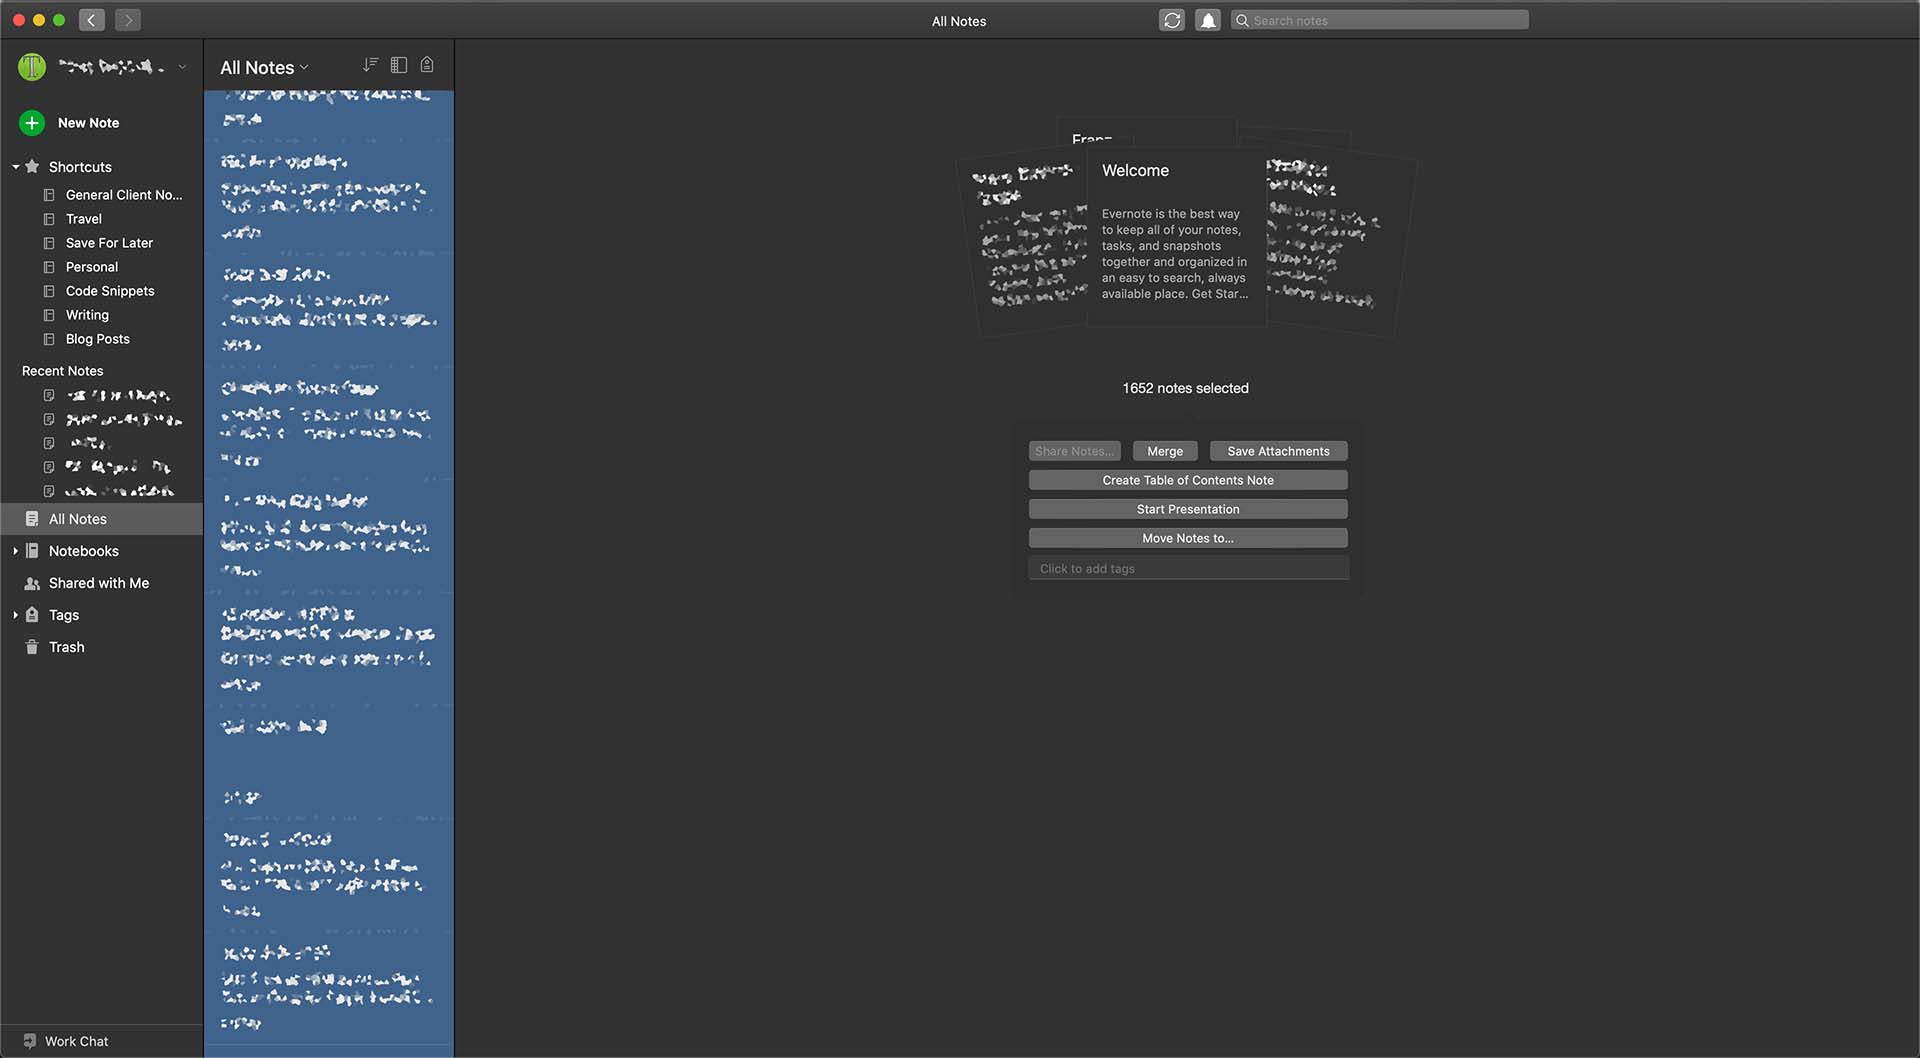Open the Blog Posts shortcut
The image size is (1920, 1058).
click(98, 339)
